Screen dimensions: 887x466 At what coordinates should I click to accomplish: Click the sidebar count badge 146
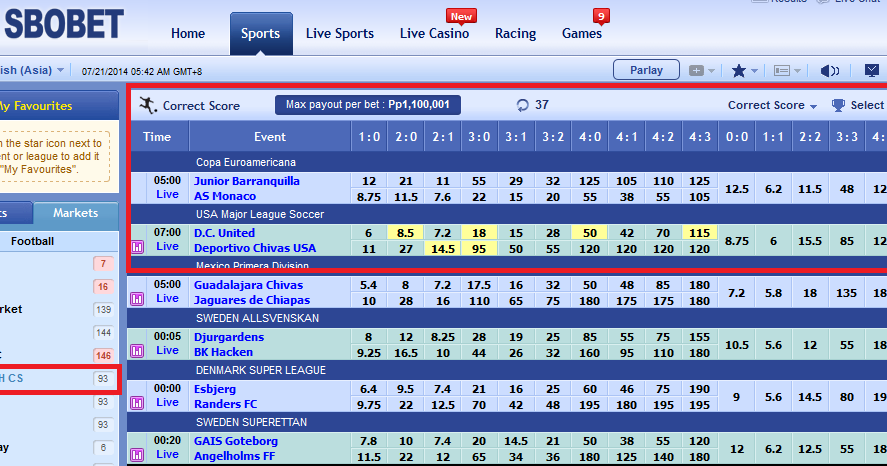tap(103, 356)
